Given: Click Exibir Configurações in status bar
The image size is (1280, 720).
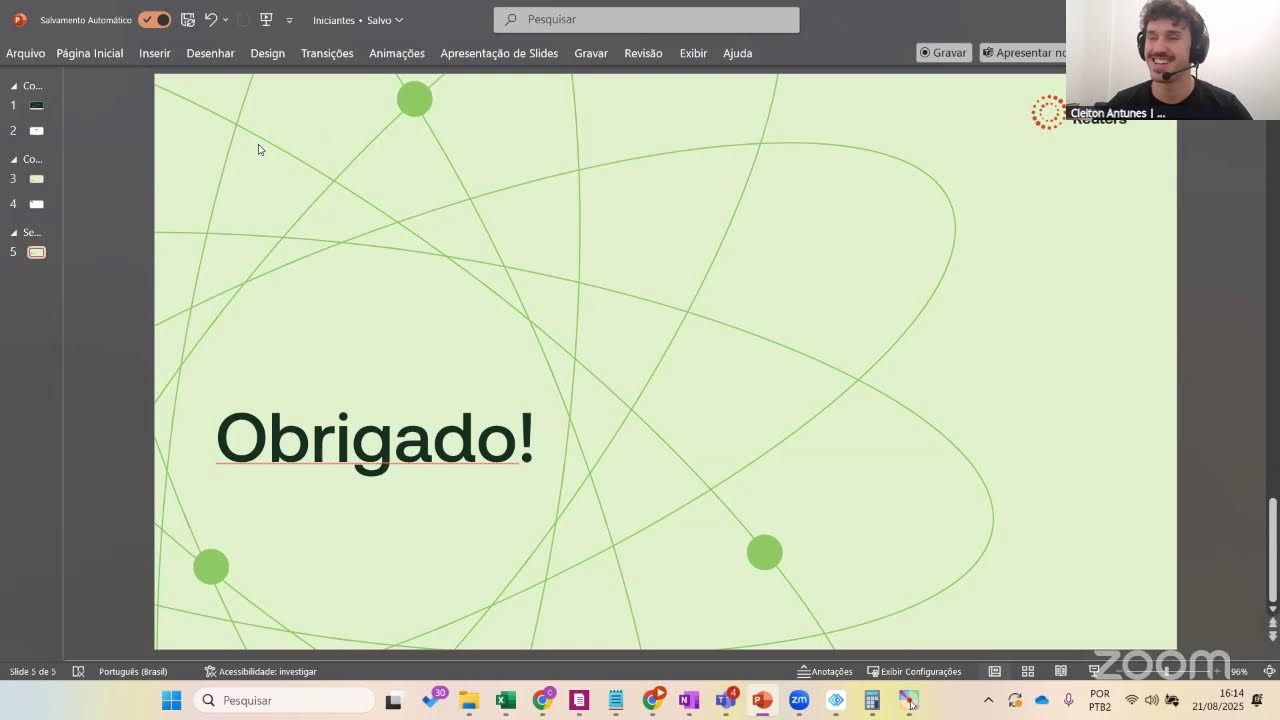Looking at the screenshot, I should 914,672.
